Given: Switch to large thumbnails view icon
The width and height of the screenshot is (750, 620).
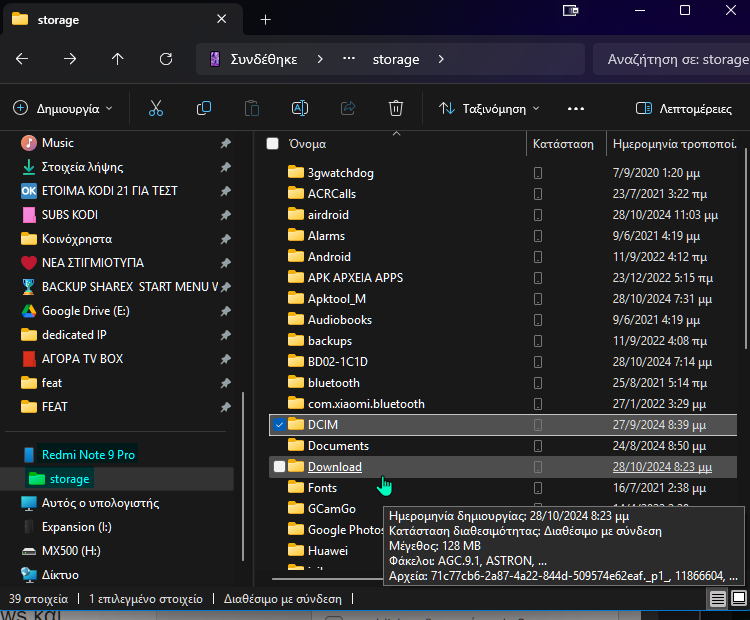Looking at the screenshot, I should tap(739, 598).
